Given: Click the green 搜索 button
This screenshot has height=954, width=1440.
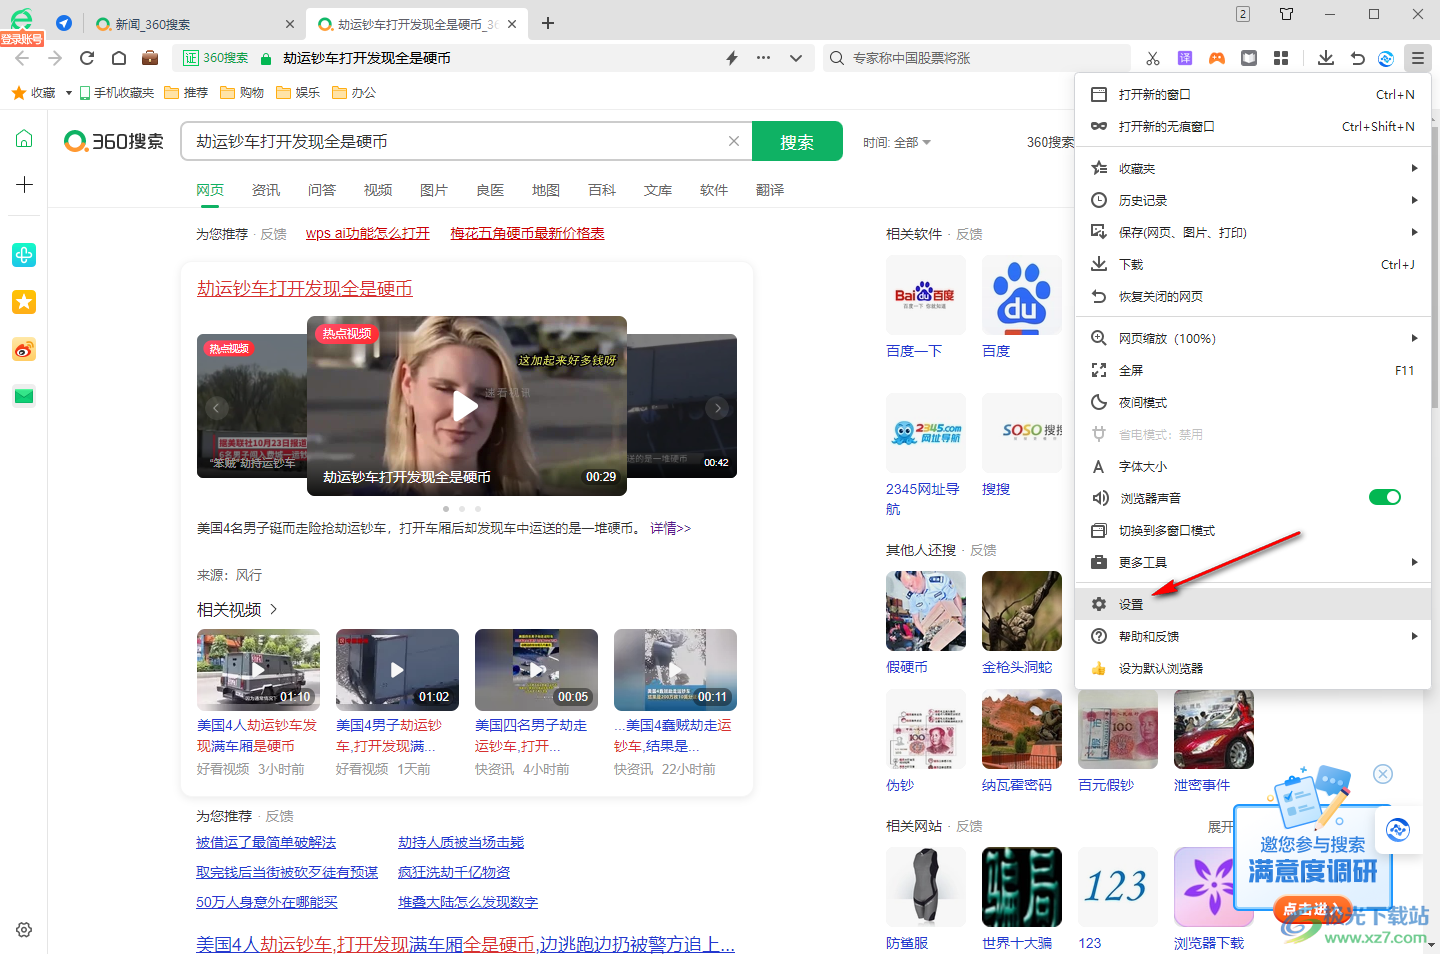Looking at the screenshot, I should (x=797, y=142).
